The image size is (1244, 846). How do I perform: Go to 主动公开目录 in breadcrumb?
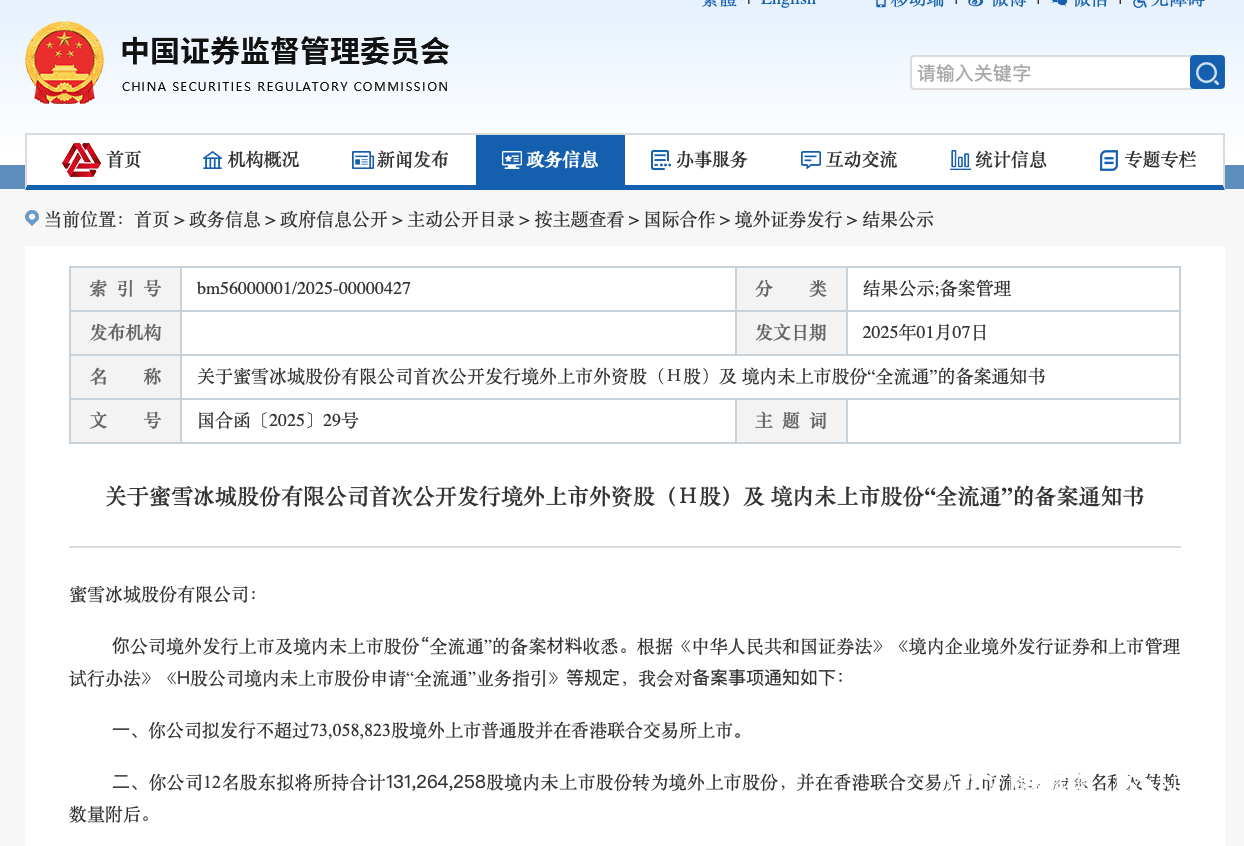[461, 220]
